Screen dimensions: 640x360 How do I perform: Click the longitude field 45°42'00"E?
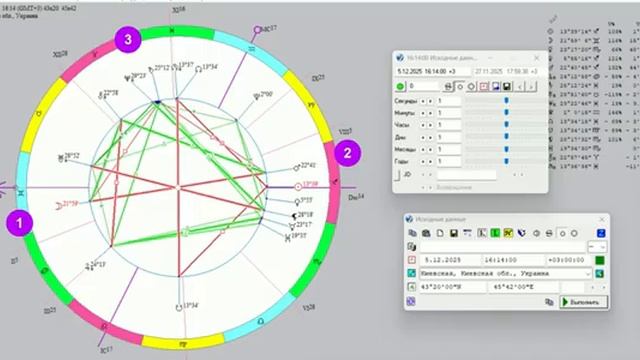tap(524, 287)
